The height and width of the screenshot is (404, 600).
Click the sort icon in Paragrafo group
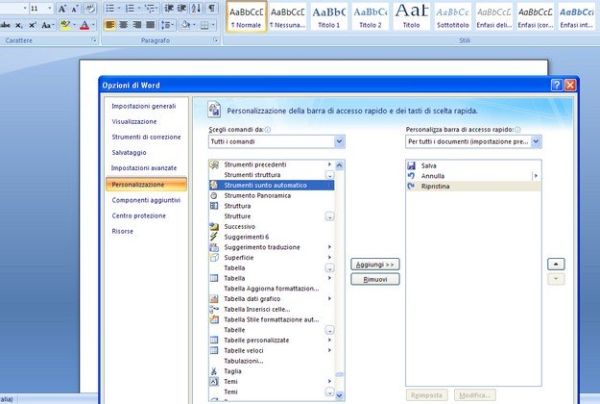coord(196,8)
